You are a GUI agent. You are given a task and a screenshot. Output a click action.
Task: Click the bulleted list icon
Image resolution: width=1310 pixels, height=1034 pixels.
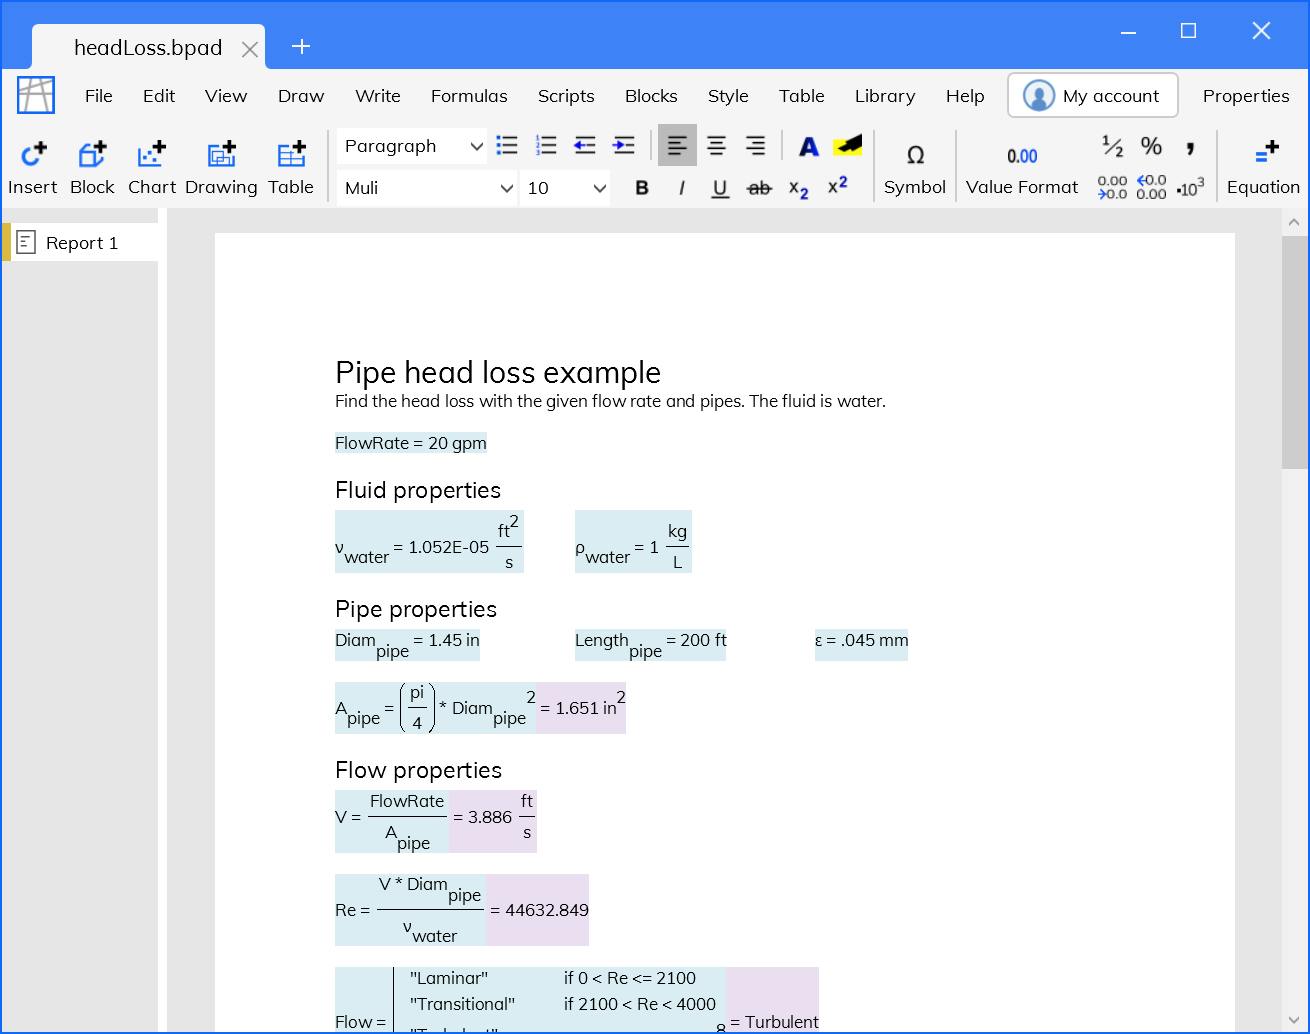tap(507, 146)
